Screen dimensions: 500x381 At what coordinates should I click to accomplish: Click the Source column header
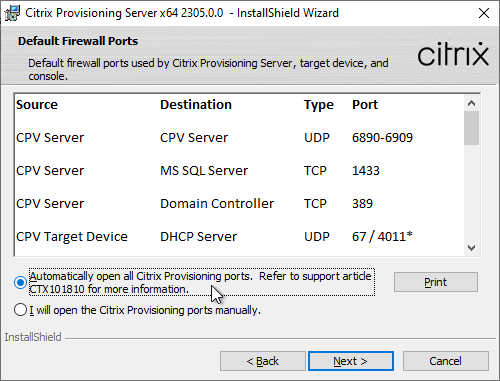37,105
